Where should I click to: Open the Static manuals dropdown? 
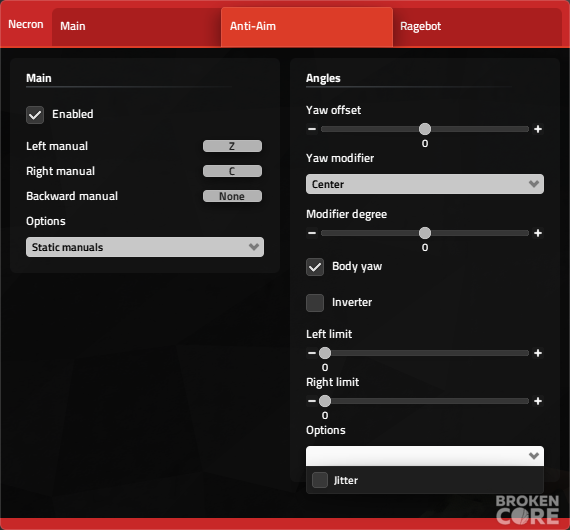145,247
